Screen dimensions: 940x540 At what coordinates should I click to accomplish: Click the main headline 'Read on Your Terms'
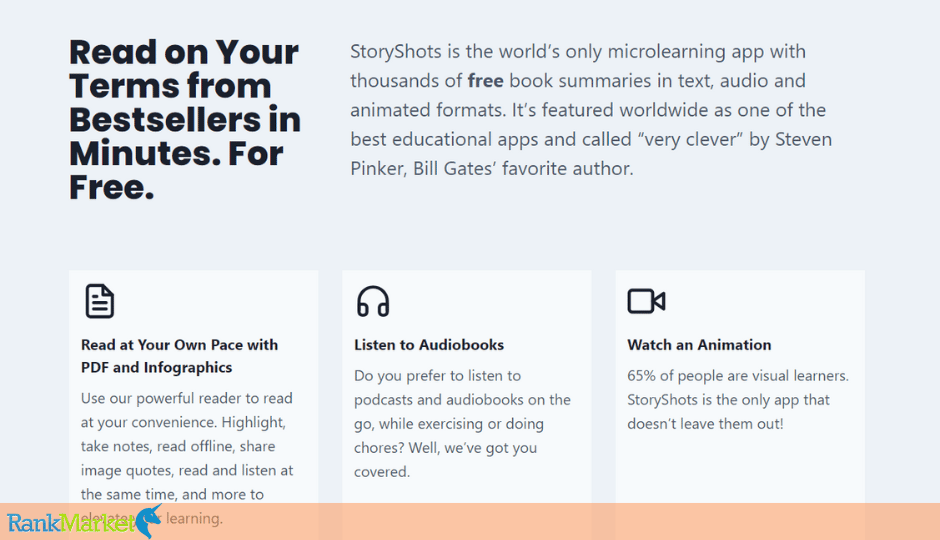click(x=183, y=68)
